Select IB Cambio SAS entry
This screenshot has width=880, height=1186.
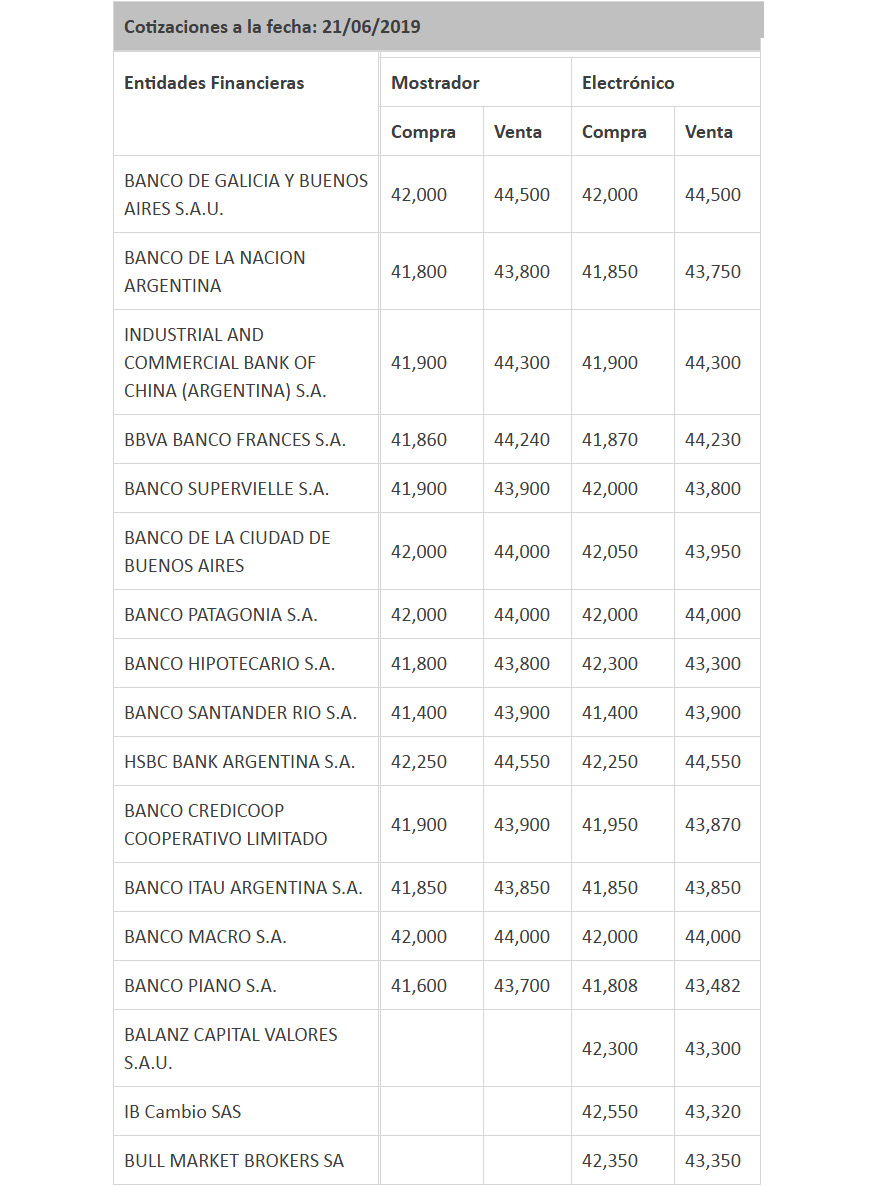click(182, 1112)
